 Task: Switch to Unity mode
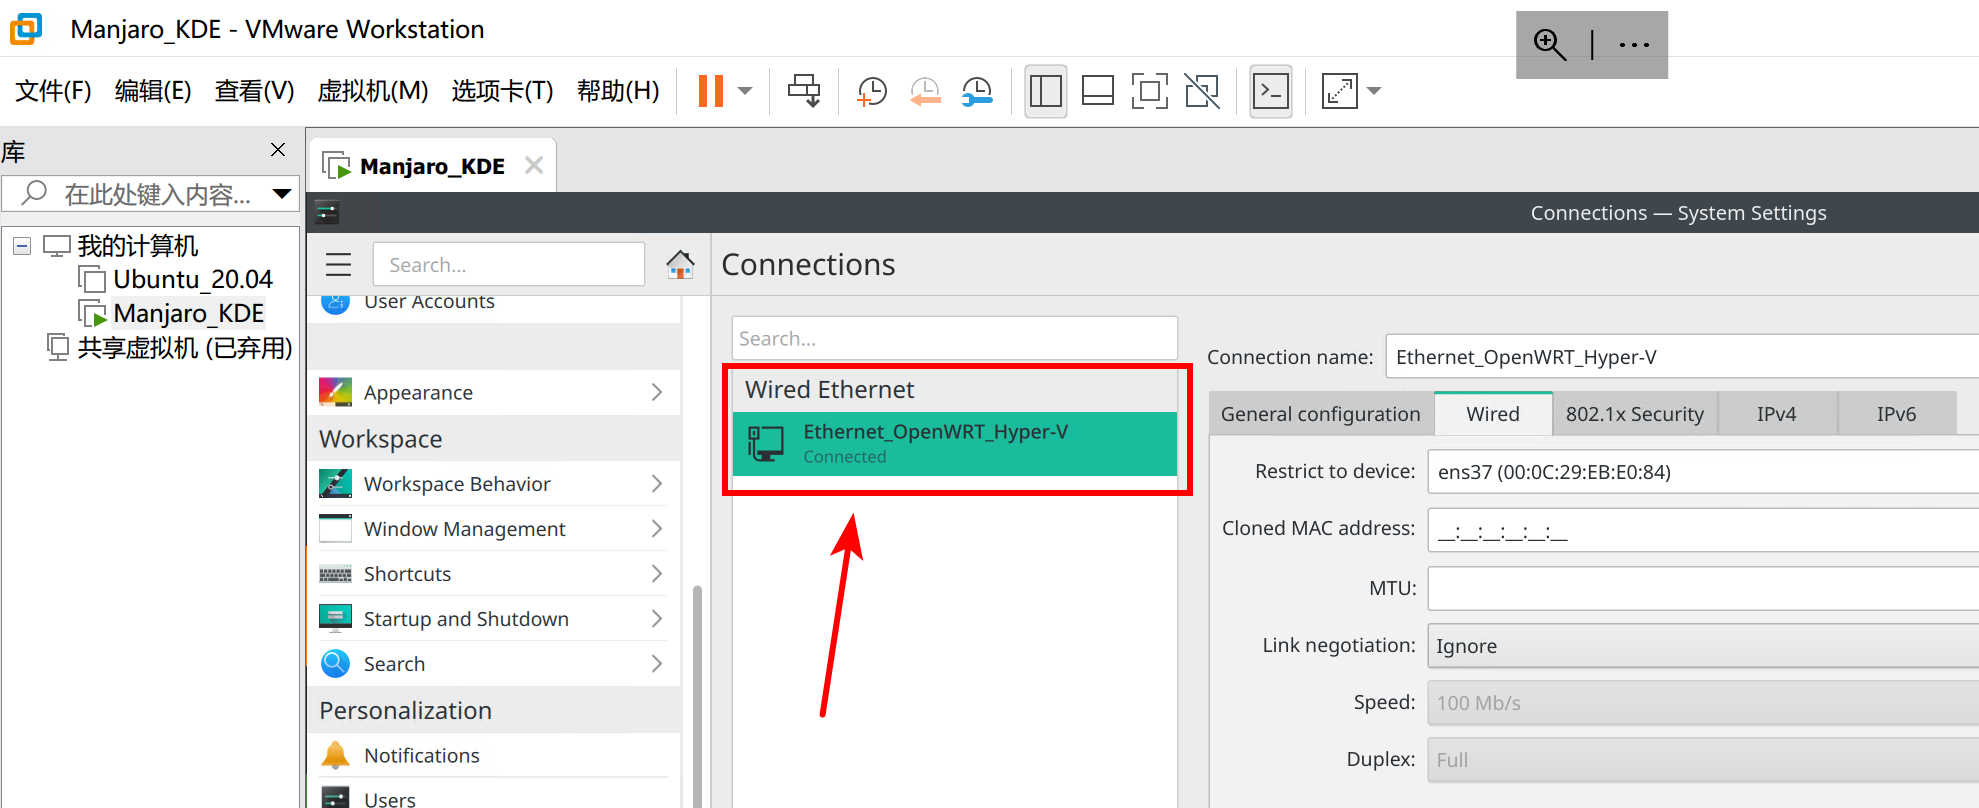1202,91
